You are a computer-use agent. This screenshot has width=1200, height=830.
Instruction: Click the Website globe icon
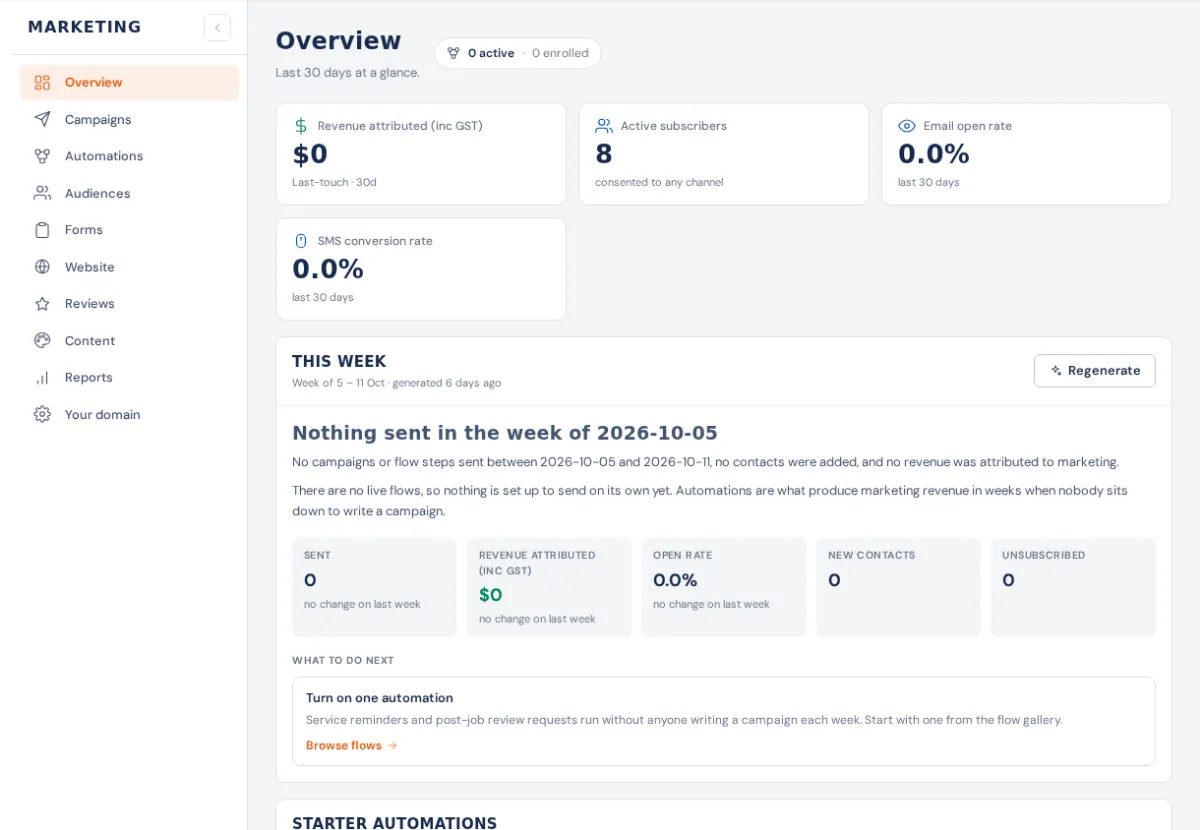click(42, 267)
